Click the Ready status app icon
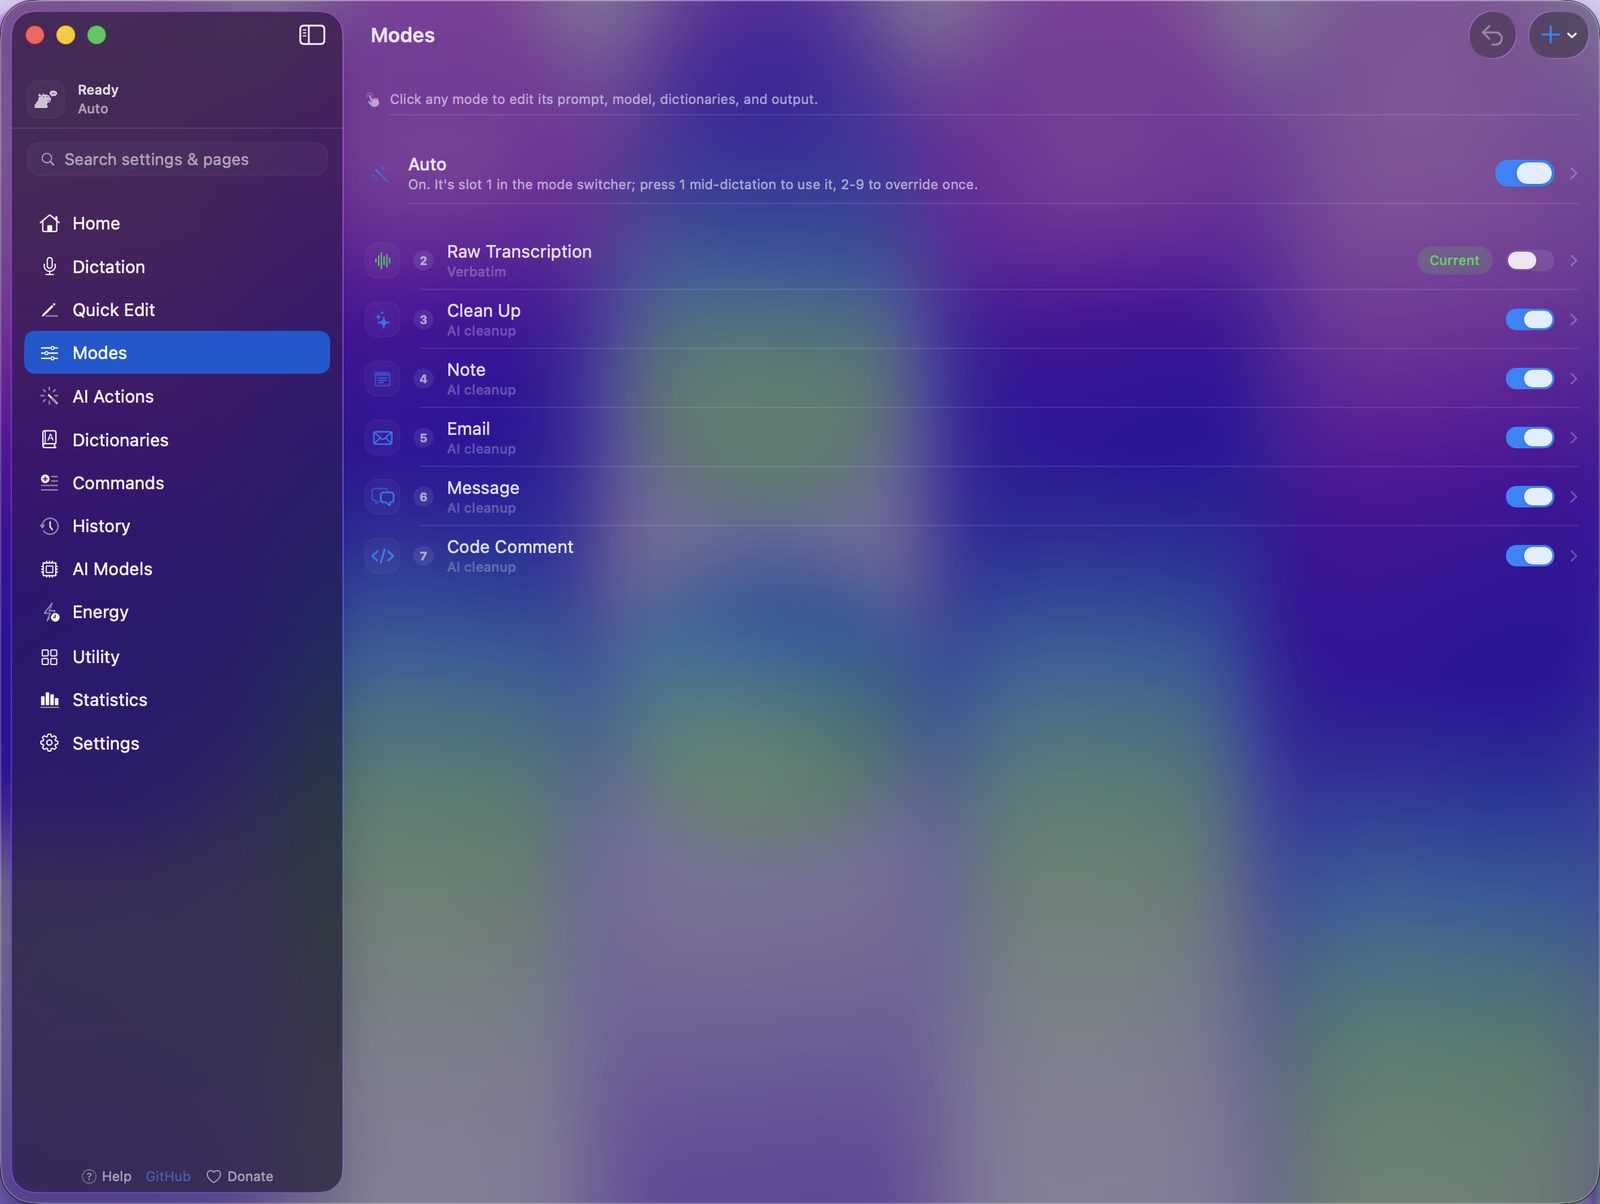This screenshot has height=1204, width=1600. (46, 99)
